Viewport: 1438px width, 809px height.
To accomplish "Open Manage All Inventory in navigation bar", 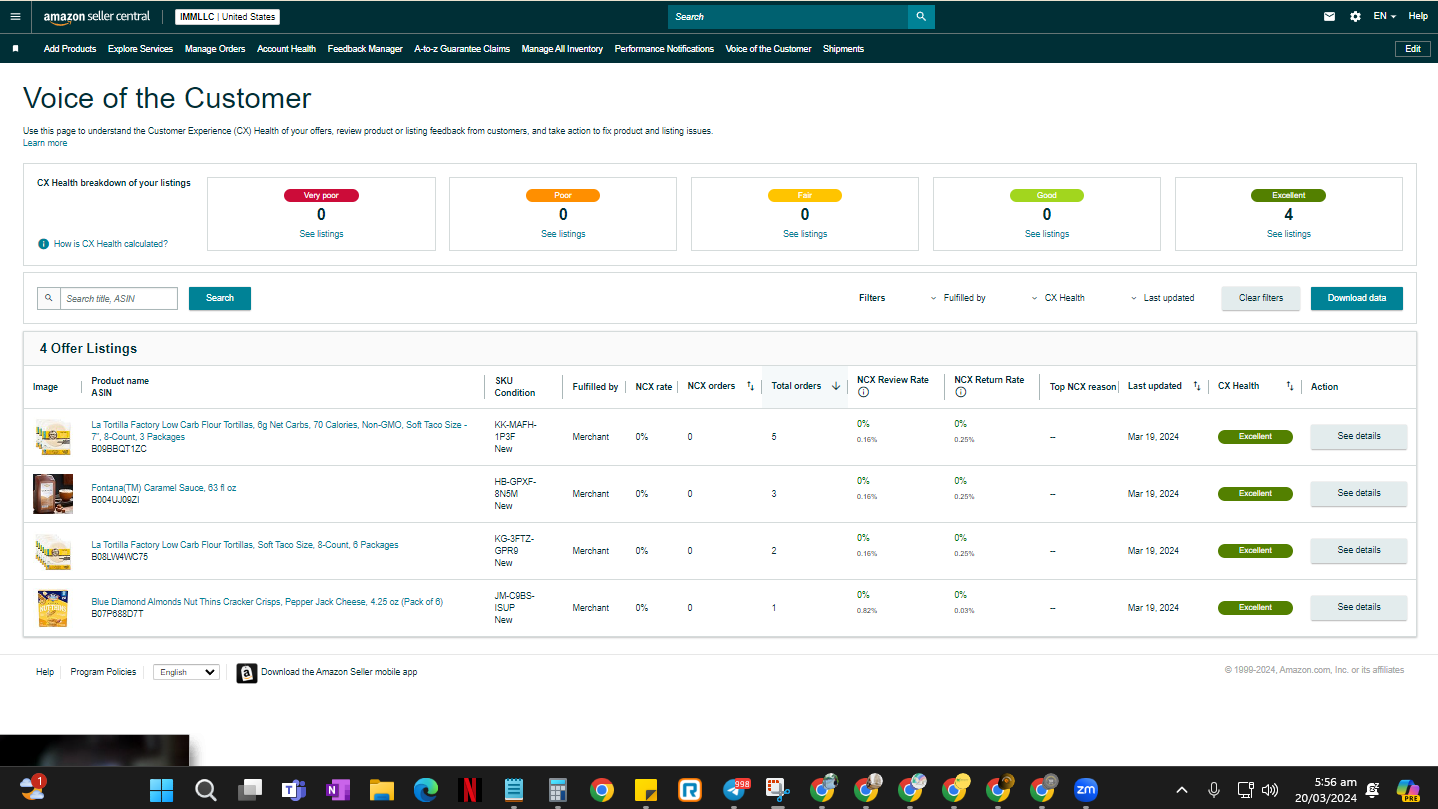I will coord(562,49).
